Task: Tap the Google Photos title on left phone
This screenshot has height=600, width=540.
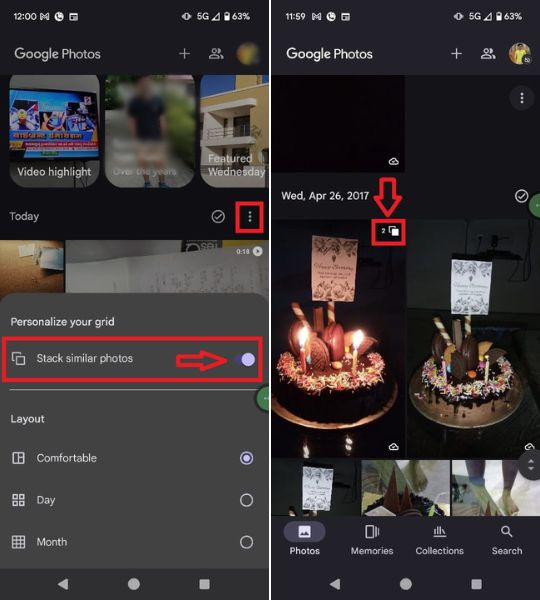Action: pos(57,54)
